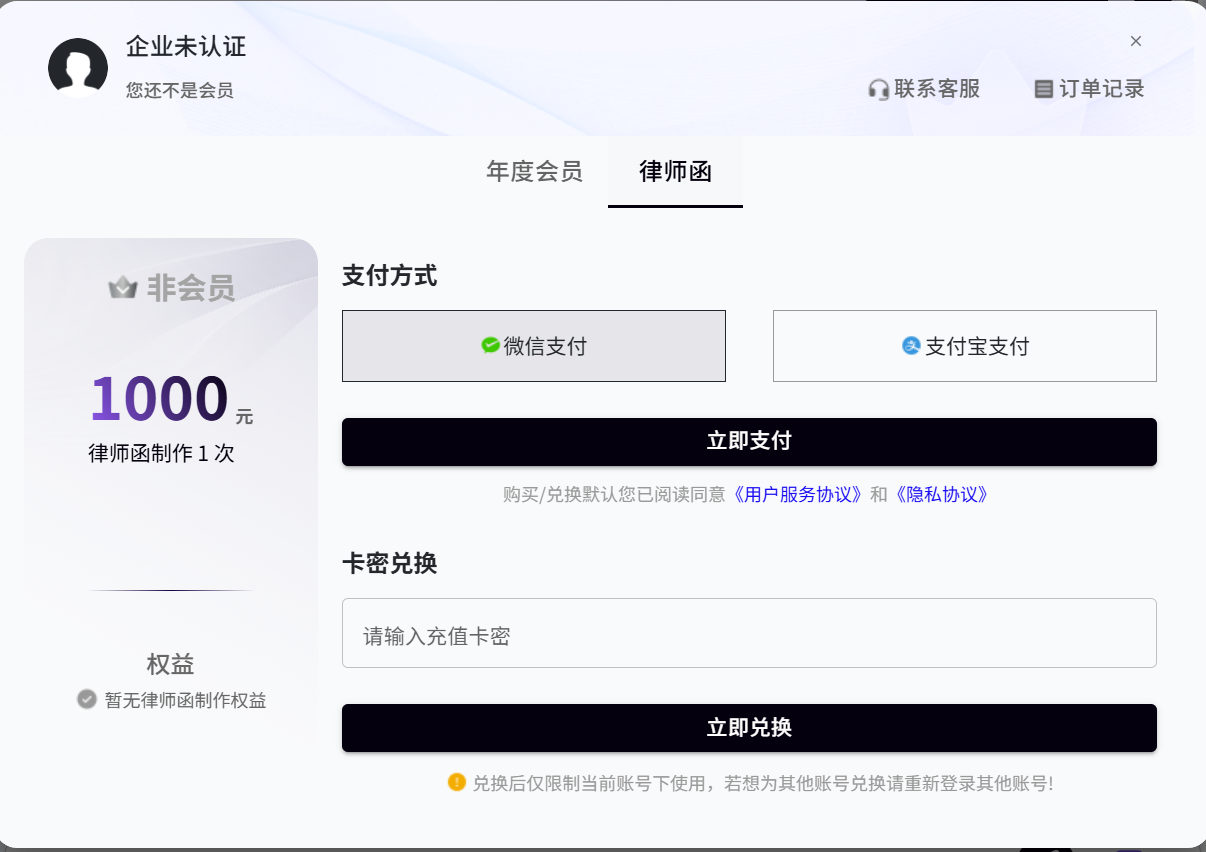Open 订单记录 order history

tap(1101, 89)
